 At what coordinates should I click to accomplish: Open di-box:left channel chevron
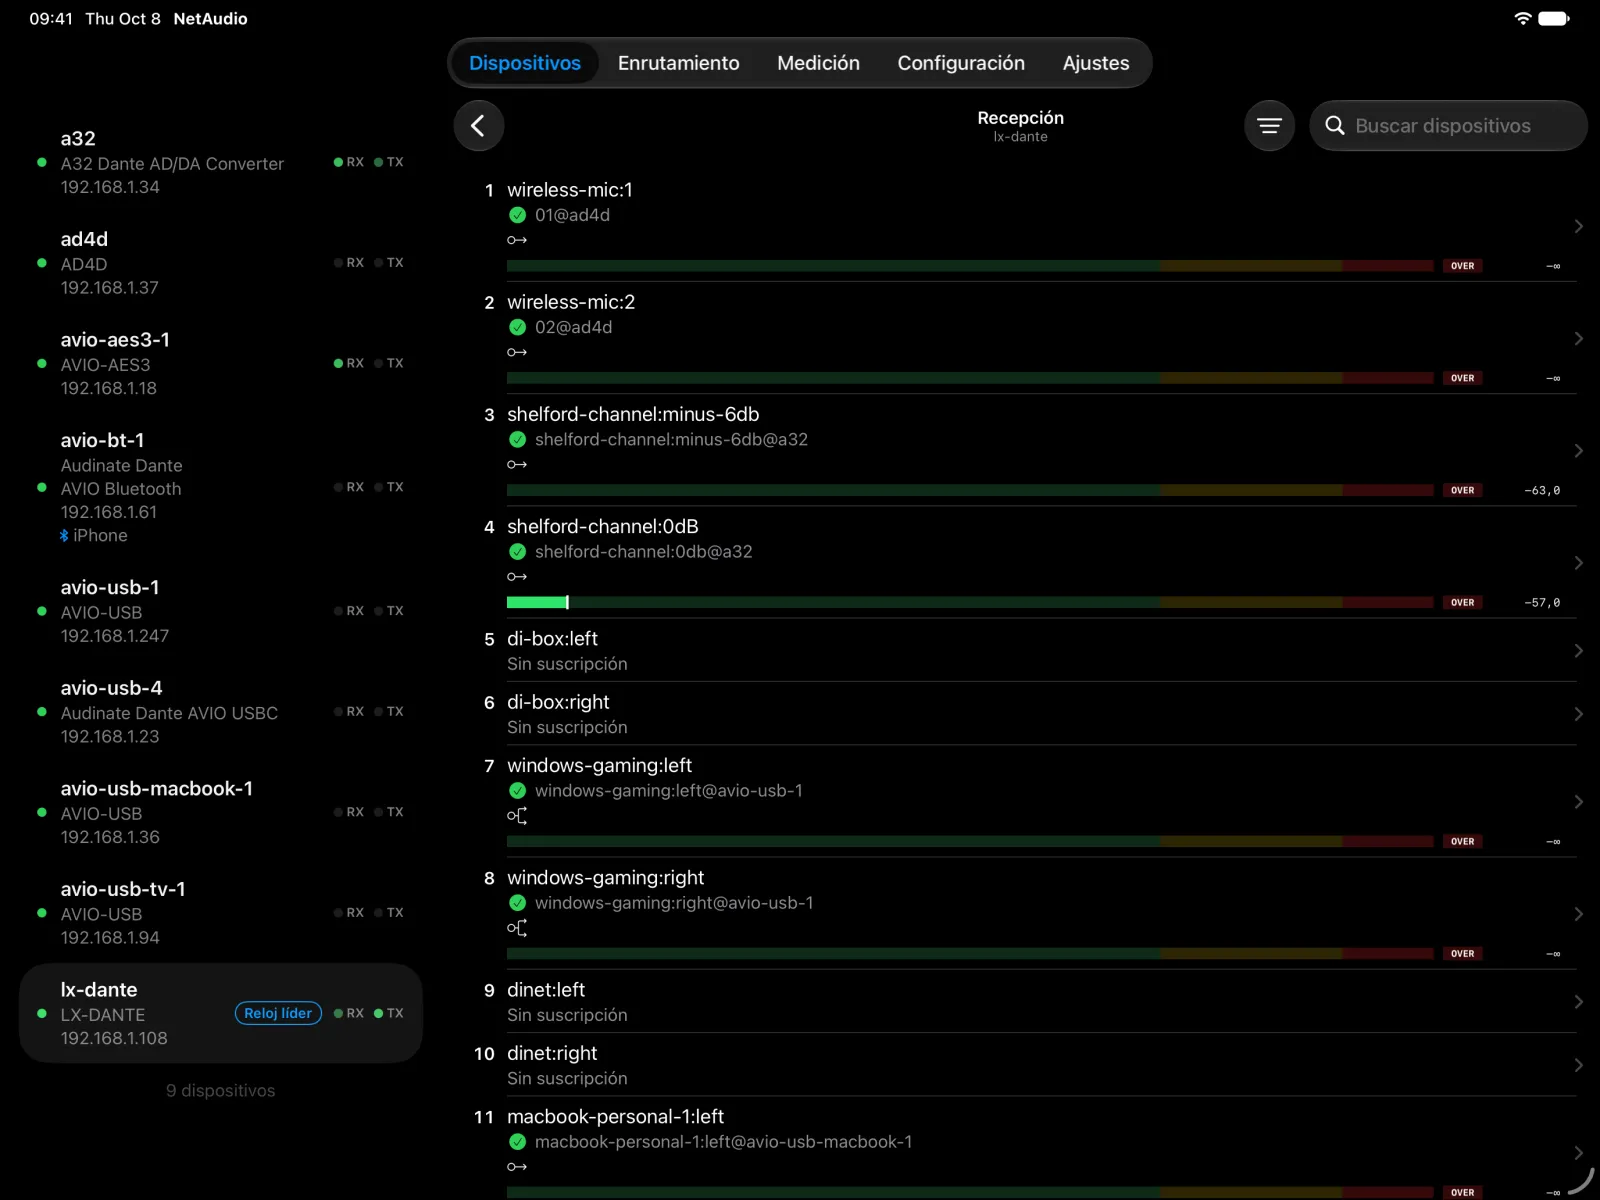pyautogui.click(x=1578, y=651)
